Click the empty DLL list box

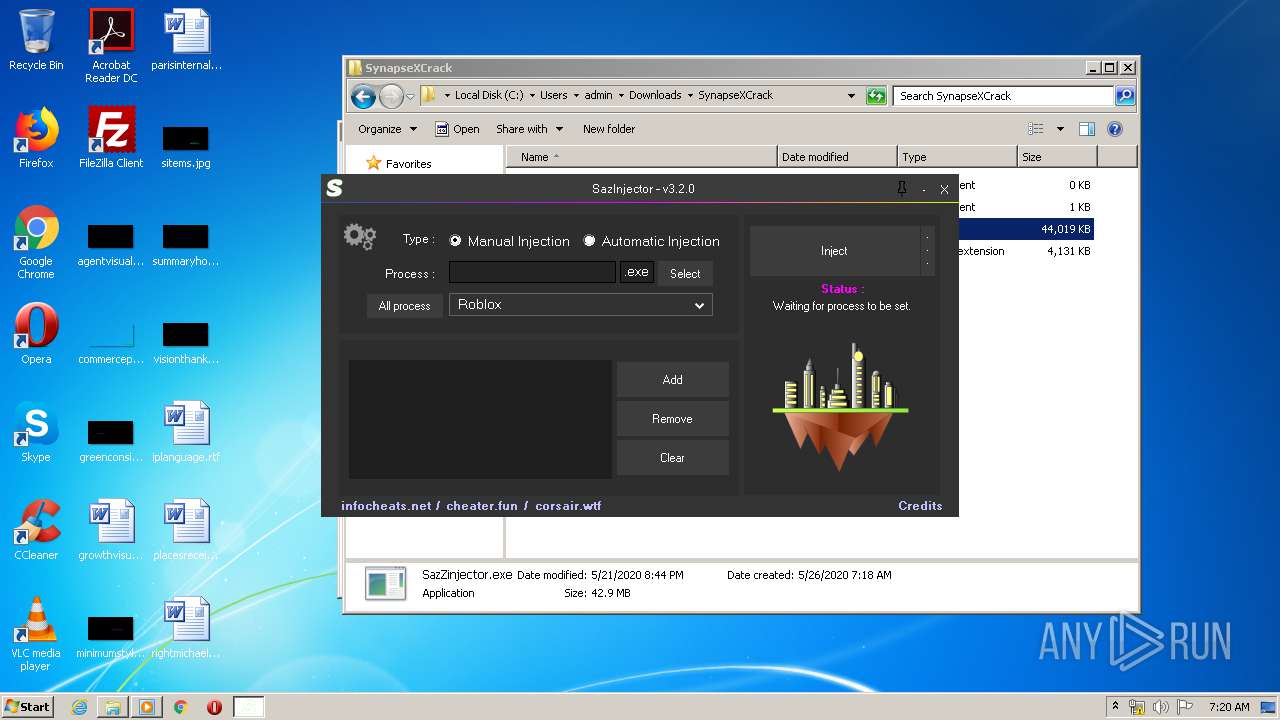480,419
